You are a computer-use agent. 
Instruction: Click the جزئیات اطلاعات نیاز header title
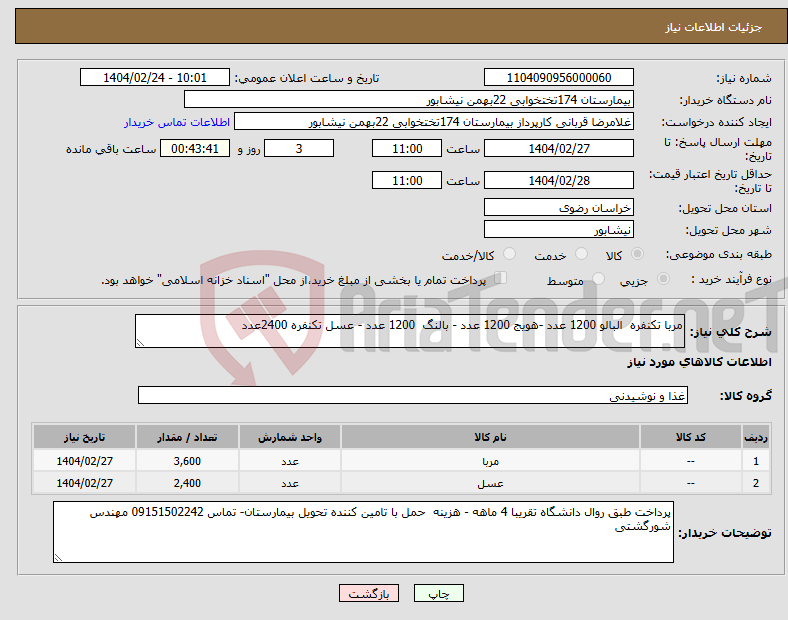(x=714, y=27)
